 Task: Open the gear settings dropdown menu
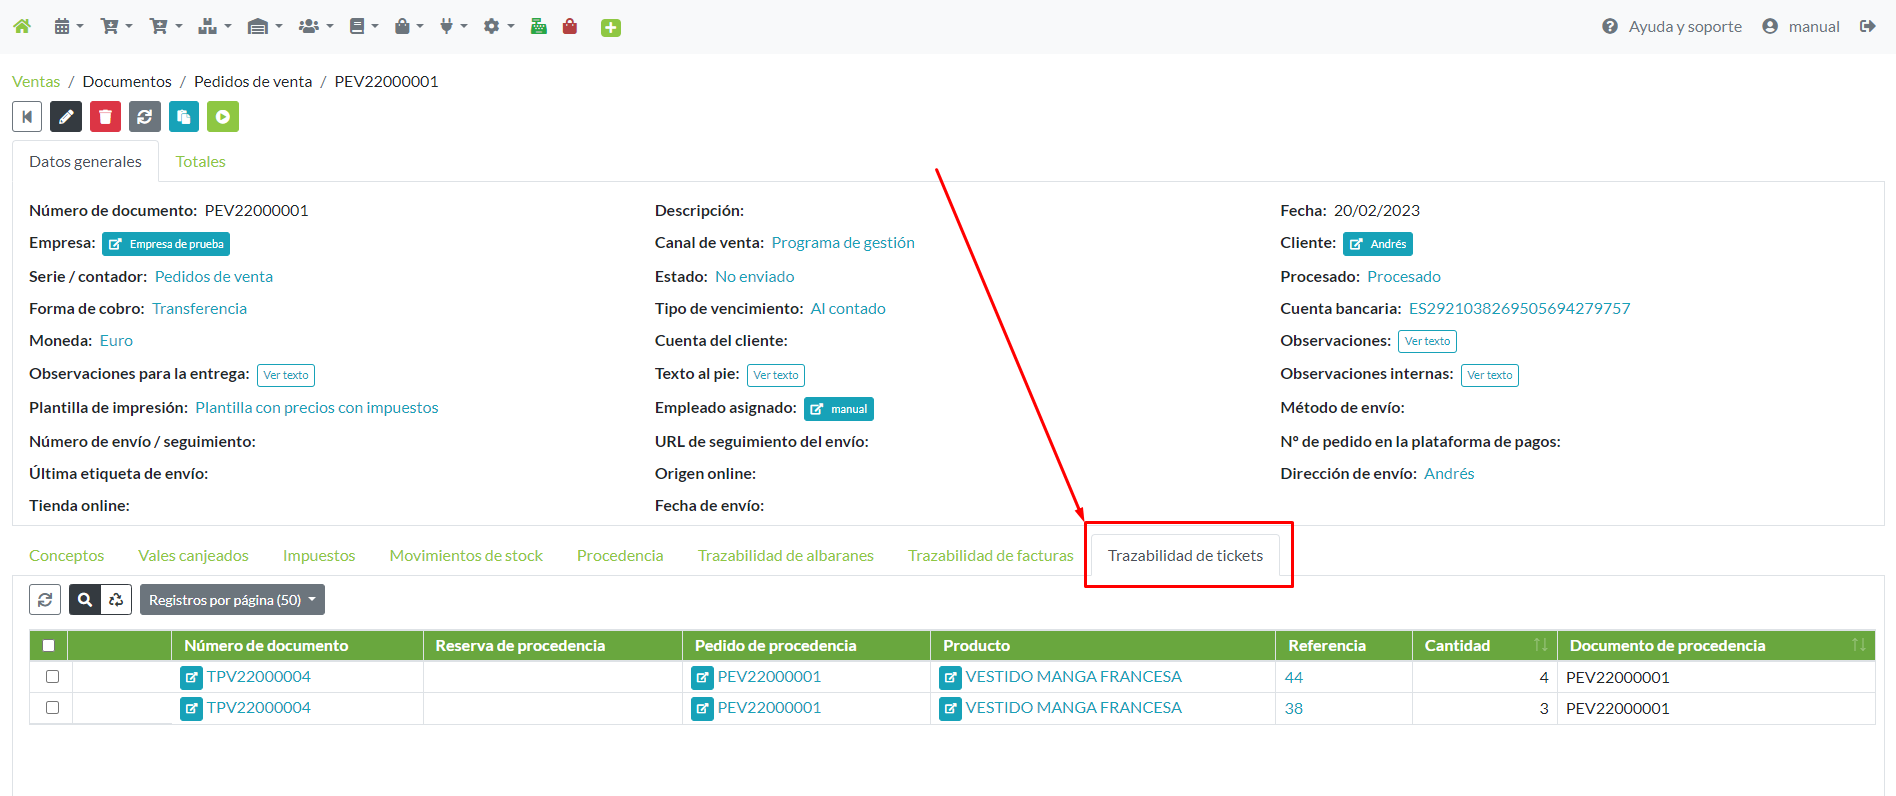pyautogui.click(x=498, y=27)
